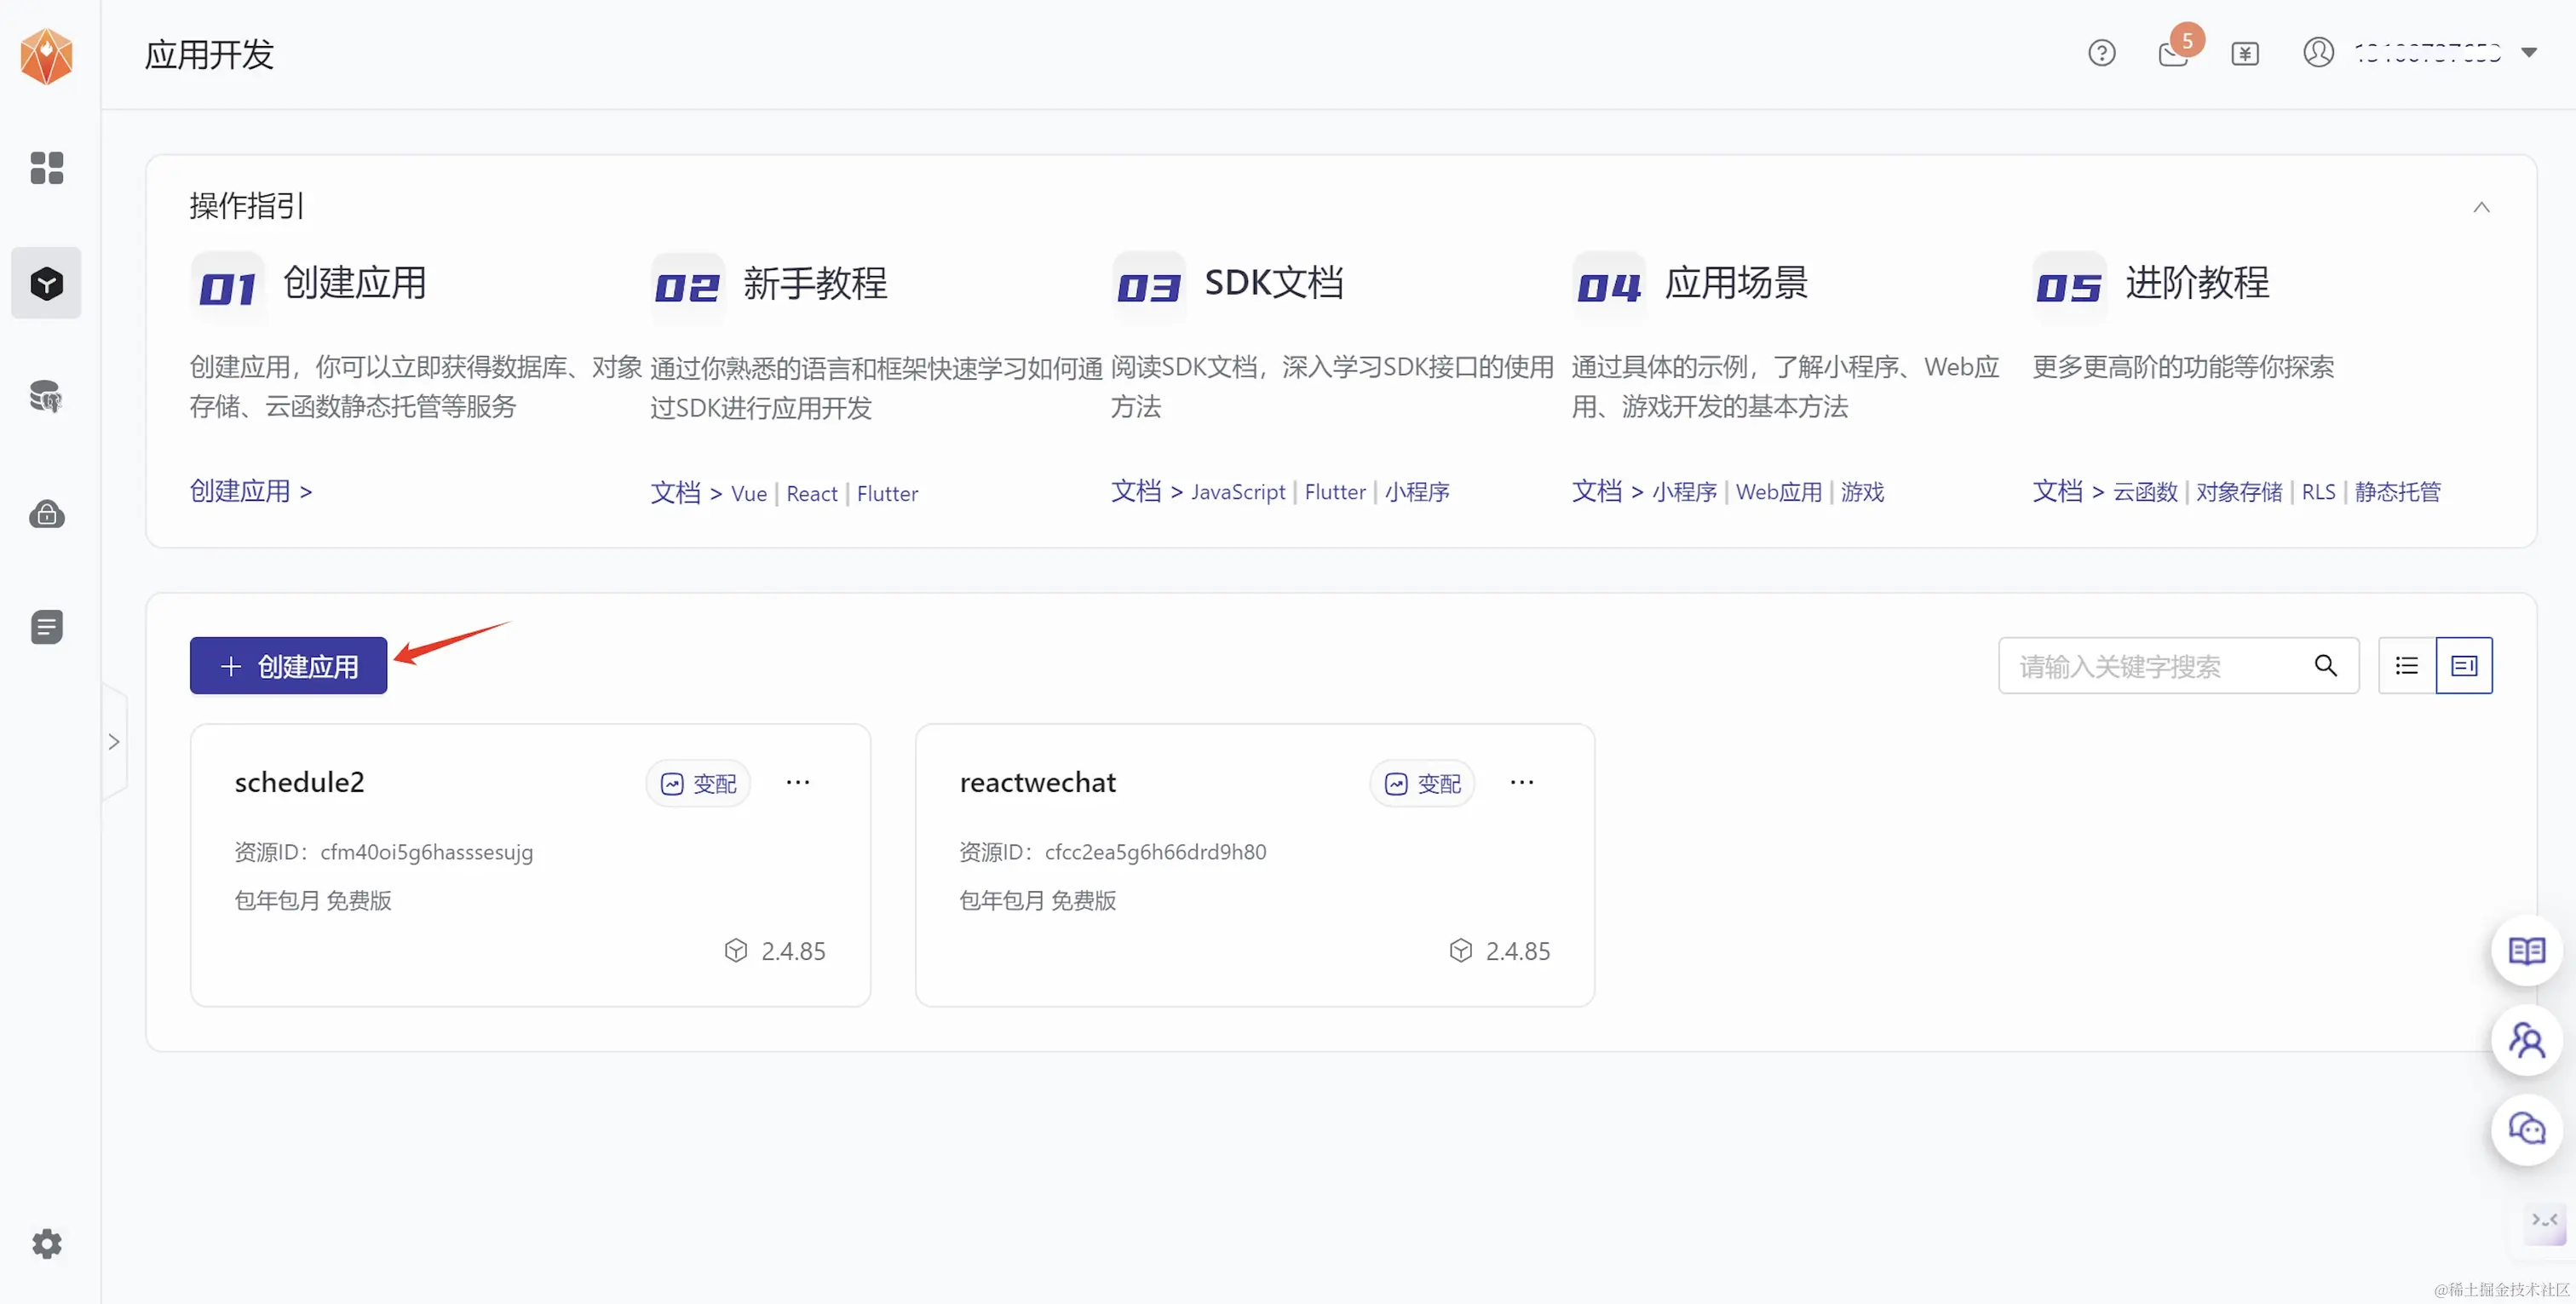This screenshot has height=1304, width=2576.
Task: Open settings gear at bottom of sidebar
Action: [46, 1244]
